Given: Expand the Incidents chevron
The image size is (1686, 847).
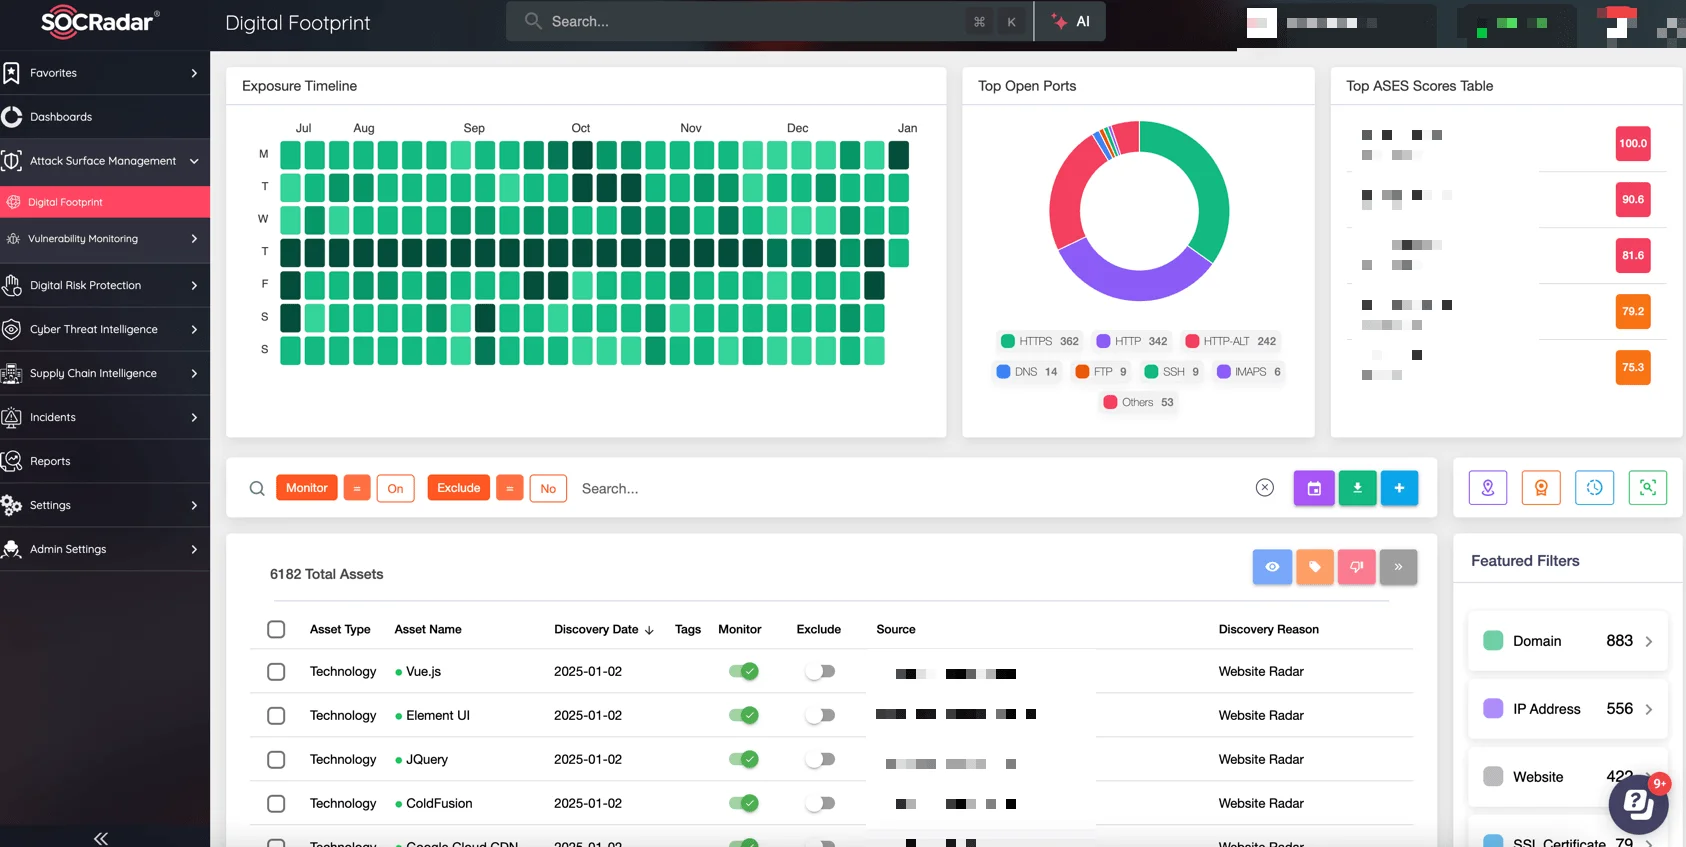Looking at the screenshot, I should click(x=194, y=417).
